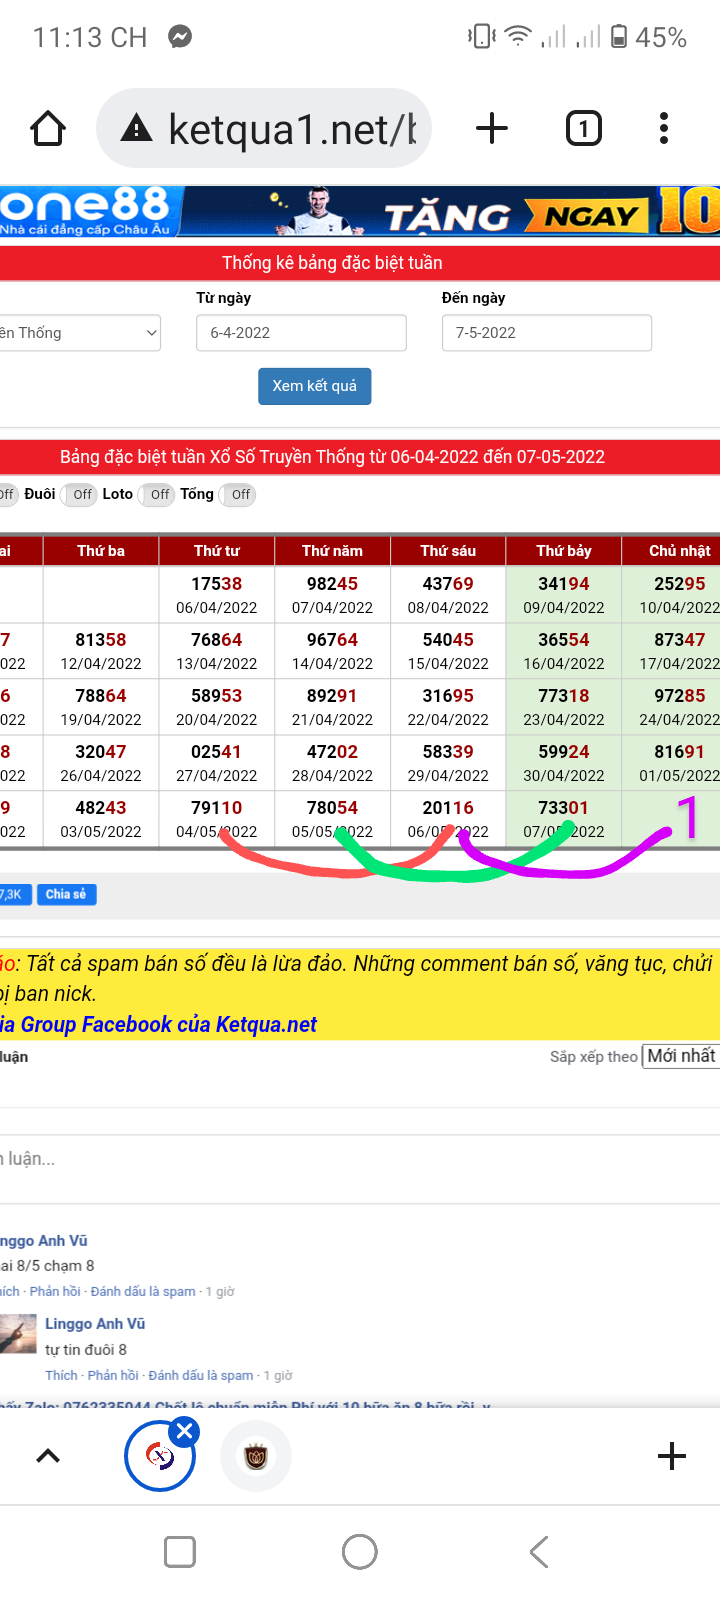Viewport: 720px width, 1600px height.
Task: Select result 54045 for 15/04/2022
Action: (x=448, y=640)
